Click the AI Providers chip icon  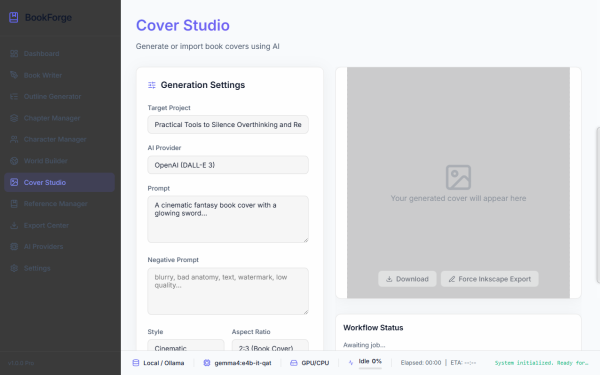14,246
